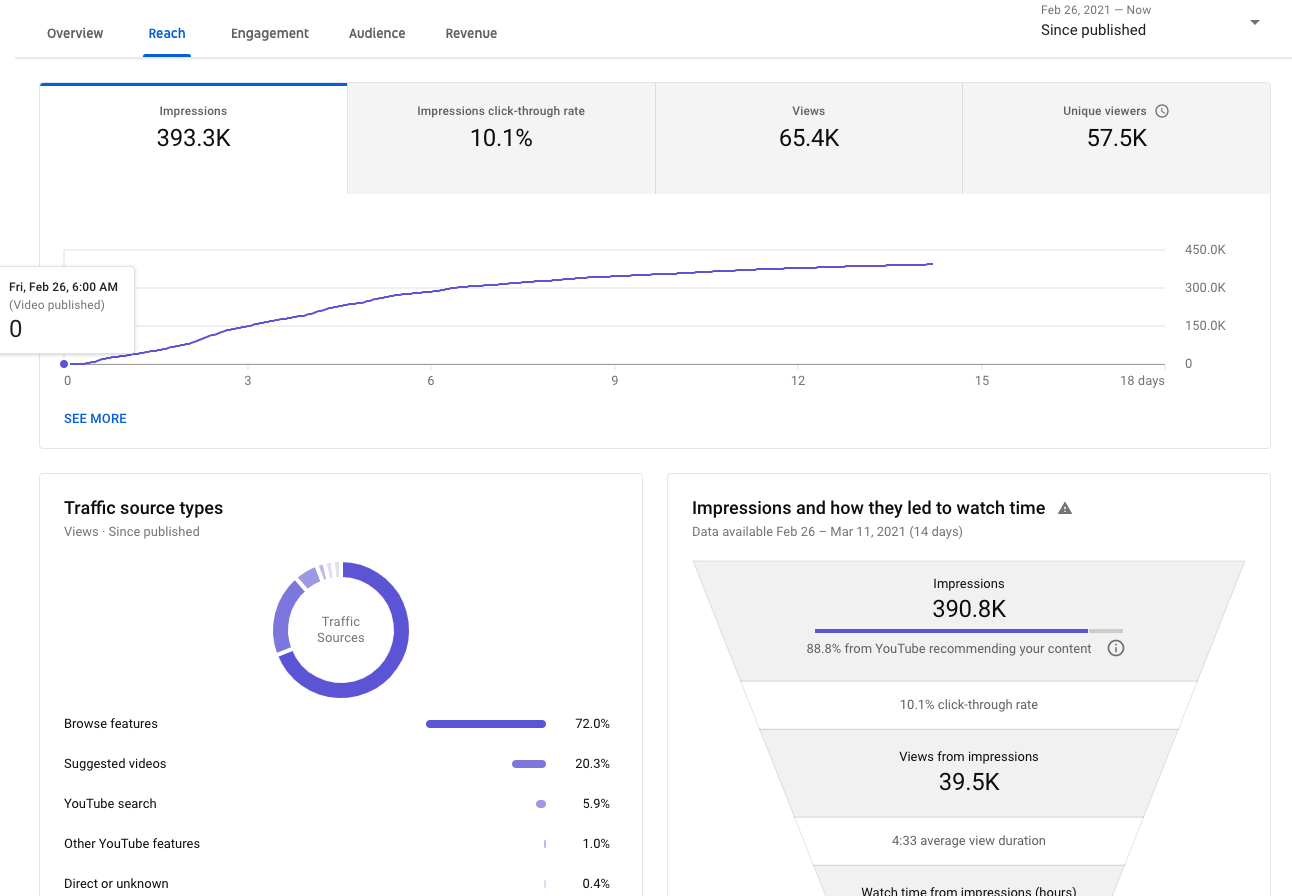This screenshot has height=896, width=1292.
Task: Switch to the Overview tab
Action: pyautogui.click(x=75, y=33)
